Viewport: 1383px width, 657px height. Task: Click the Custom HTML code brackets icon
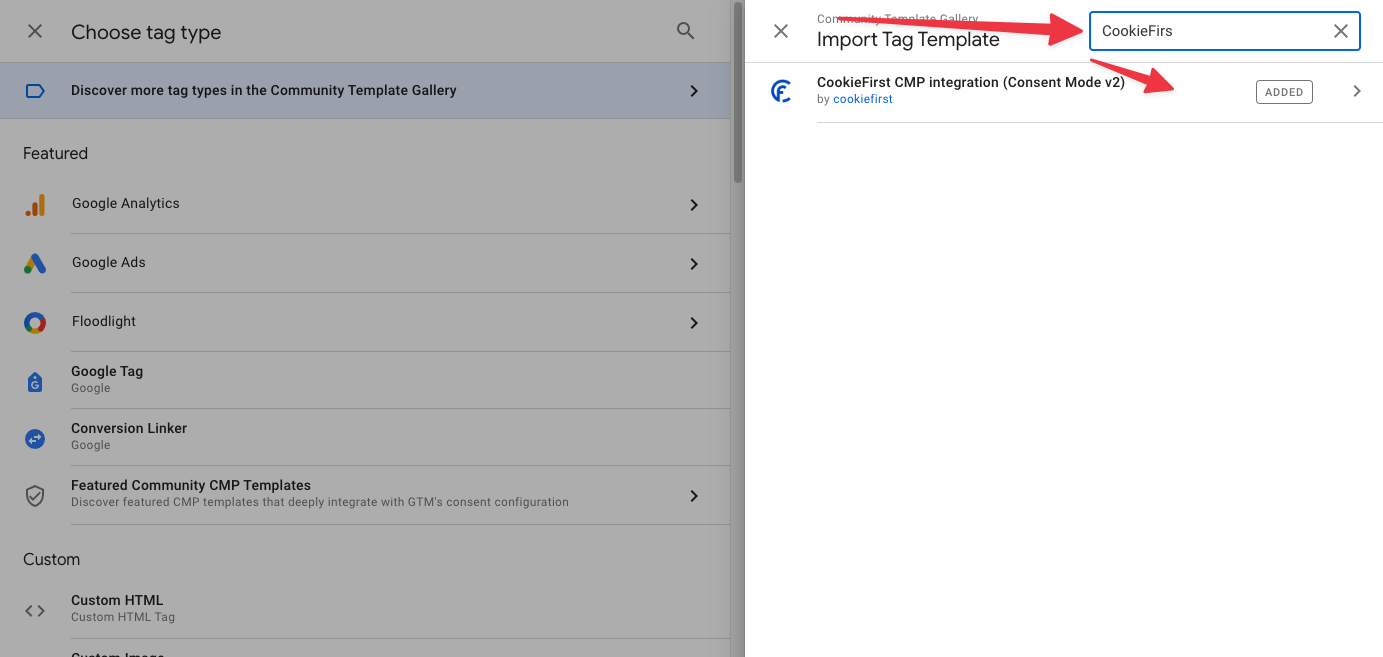click(35, 610)
